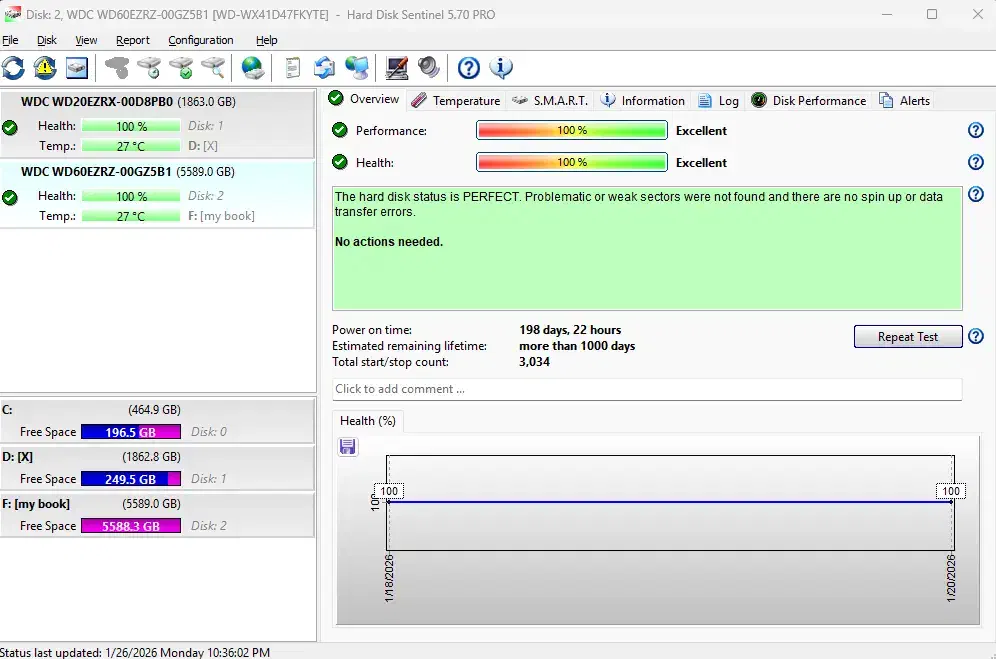This screenshot has height=659, width=996.
Task: Click the blue question mark toolbar icon
Action: click(x=469, y=68)
